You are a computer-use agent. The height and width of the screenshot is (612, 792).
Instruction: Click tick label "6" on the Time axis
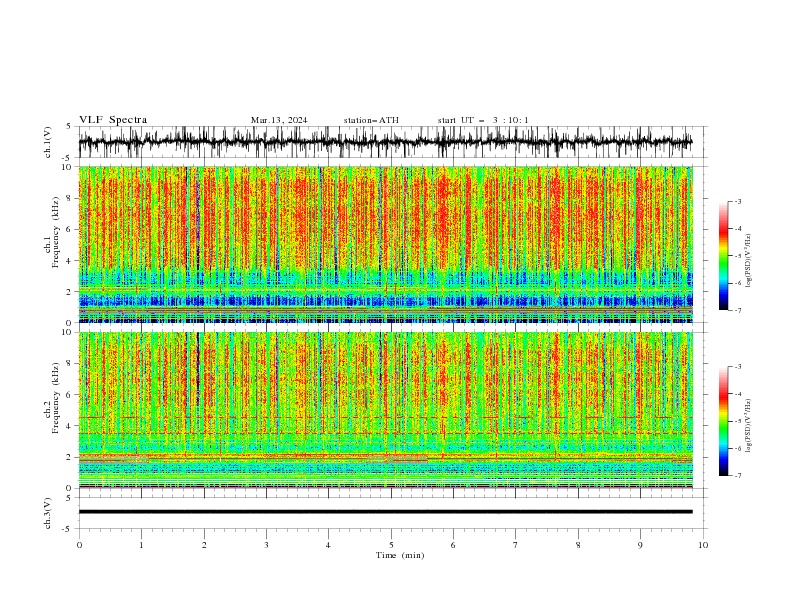point(453,545)
